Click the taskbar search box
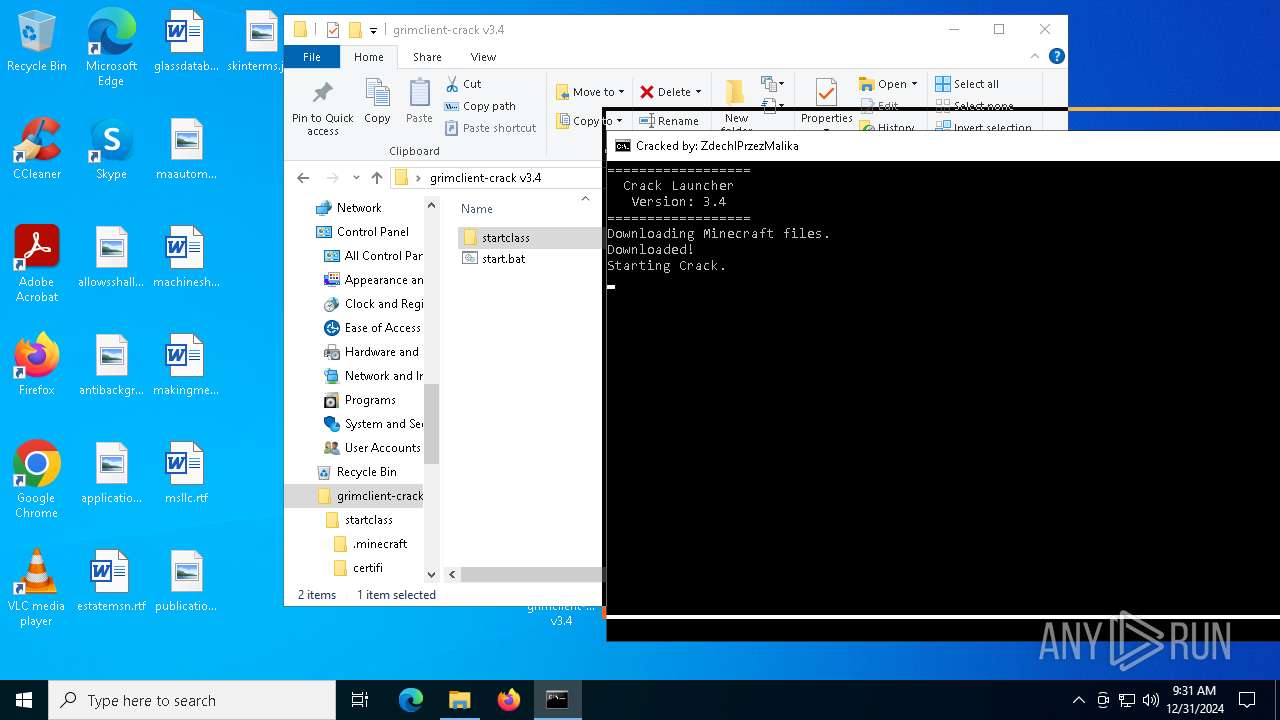The width and height of the screenshot is (1280, 720). click(x=192, y=700)
